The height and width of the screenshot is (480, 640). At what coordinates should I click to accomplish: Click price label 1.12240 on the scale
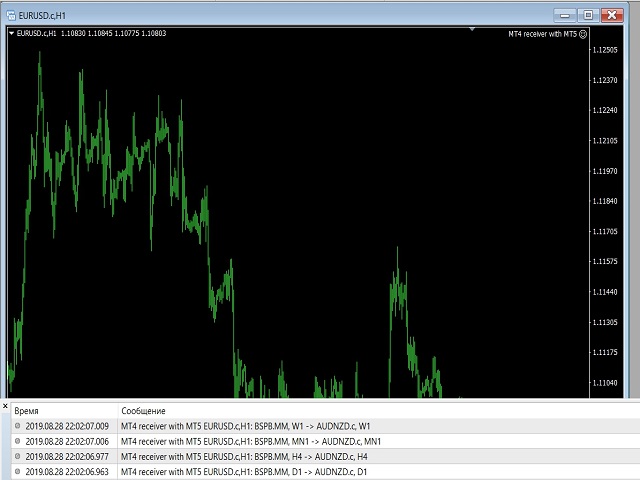click(605, 110)
